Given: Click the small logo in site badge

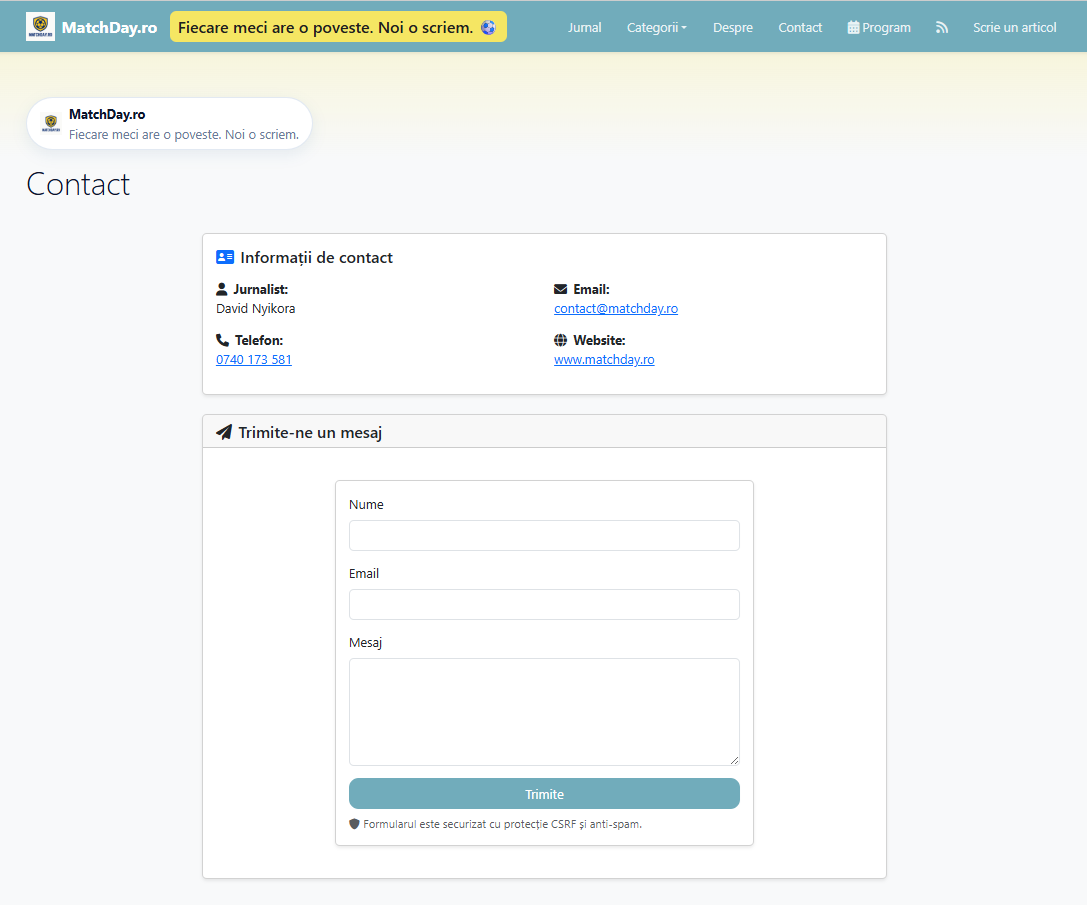Looking at the screenshot, I should click(x=50, y=123).
